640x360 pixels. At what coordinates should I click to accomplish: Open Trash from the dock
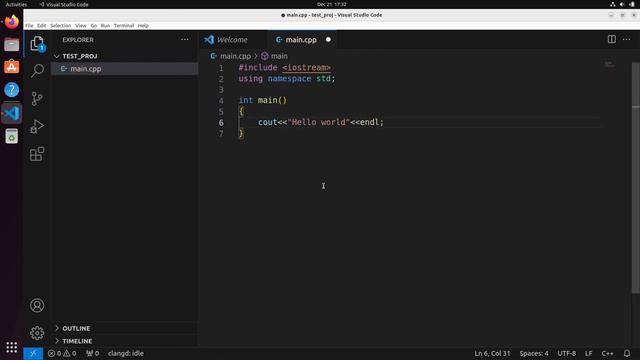click(11, 136)
